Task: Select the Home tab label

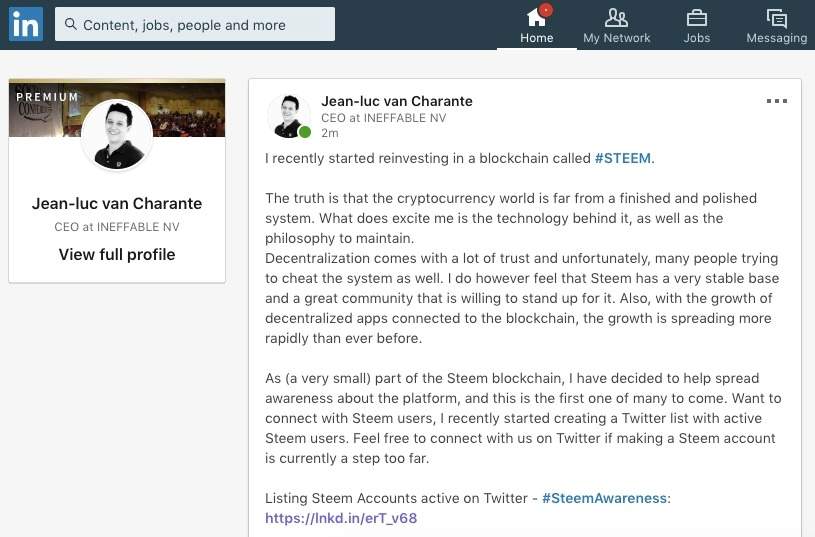Action: click(x=536, y=38)
